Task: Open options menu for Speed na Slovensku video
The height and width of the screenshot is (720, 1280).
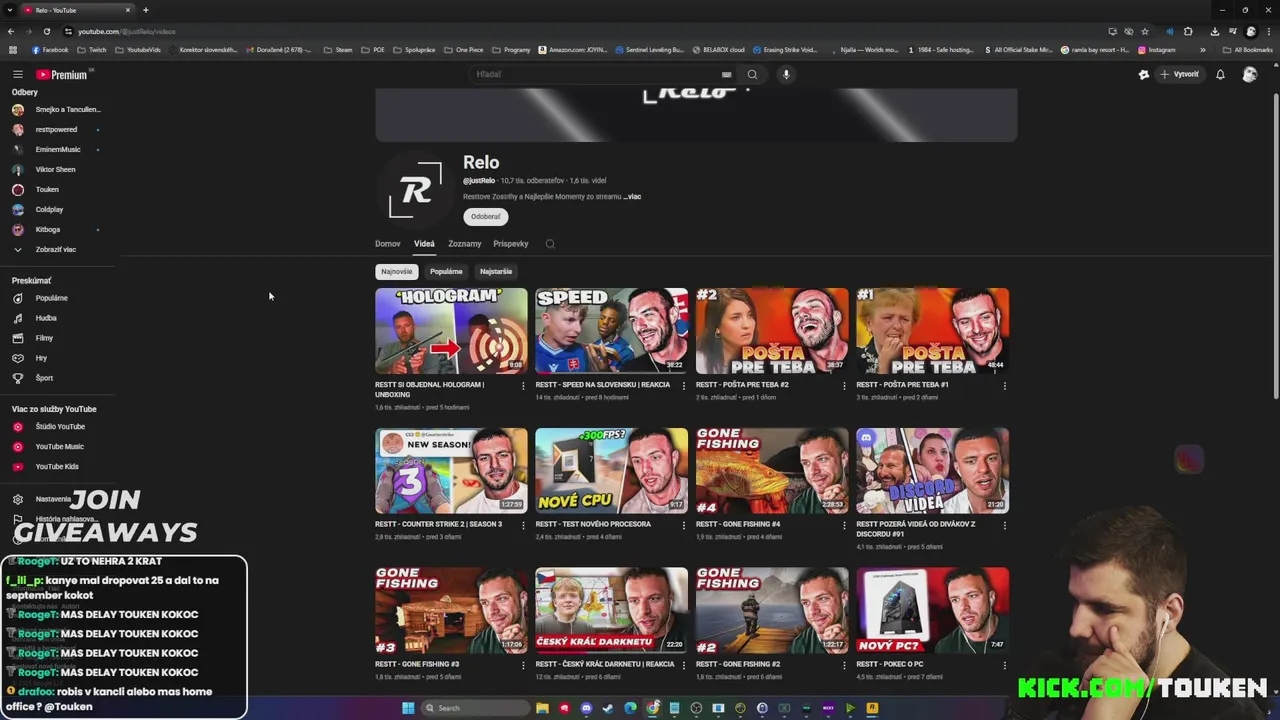Action: coord(684,386)
